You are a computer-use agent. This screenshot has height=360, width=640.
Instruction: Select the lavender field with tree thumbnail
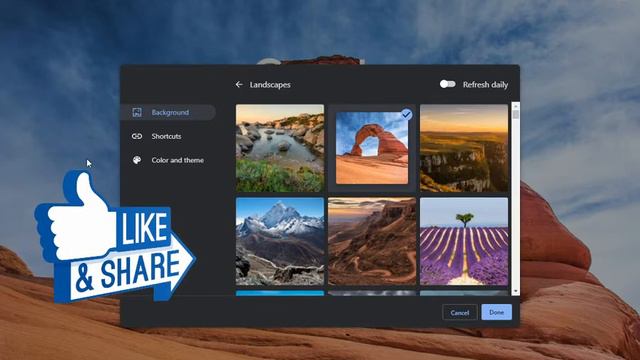tap(464, 241)
